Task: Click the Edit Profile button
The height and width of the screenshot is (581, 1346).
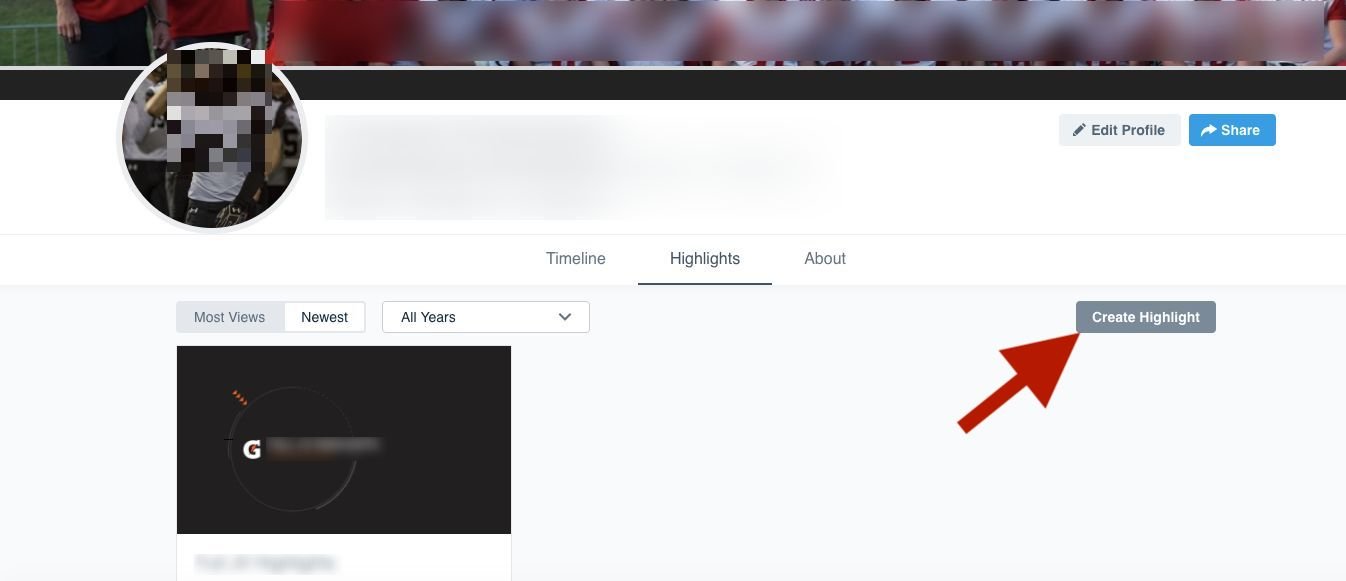Action: [1119, 130]
